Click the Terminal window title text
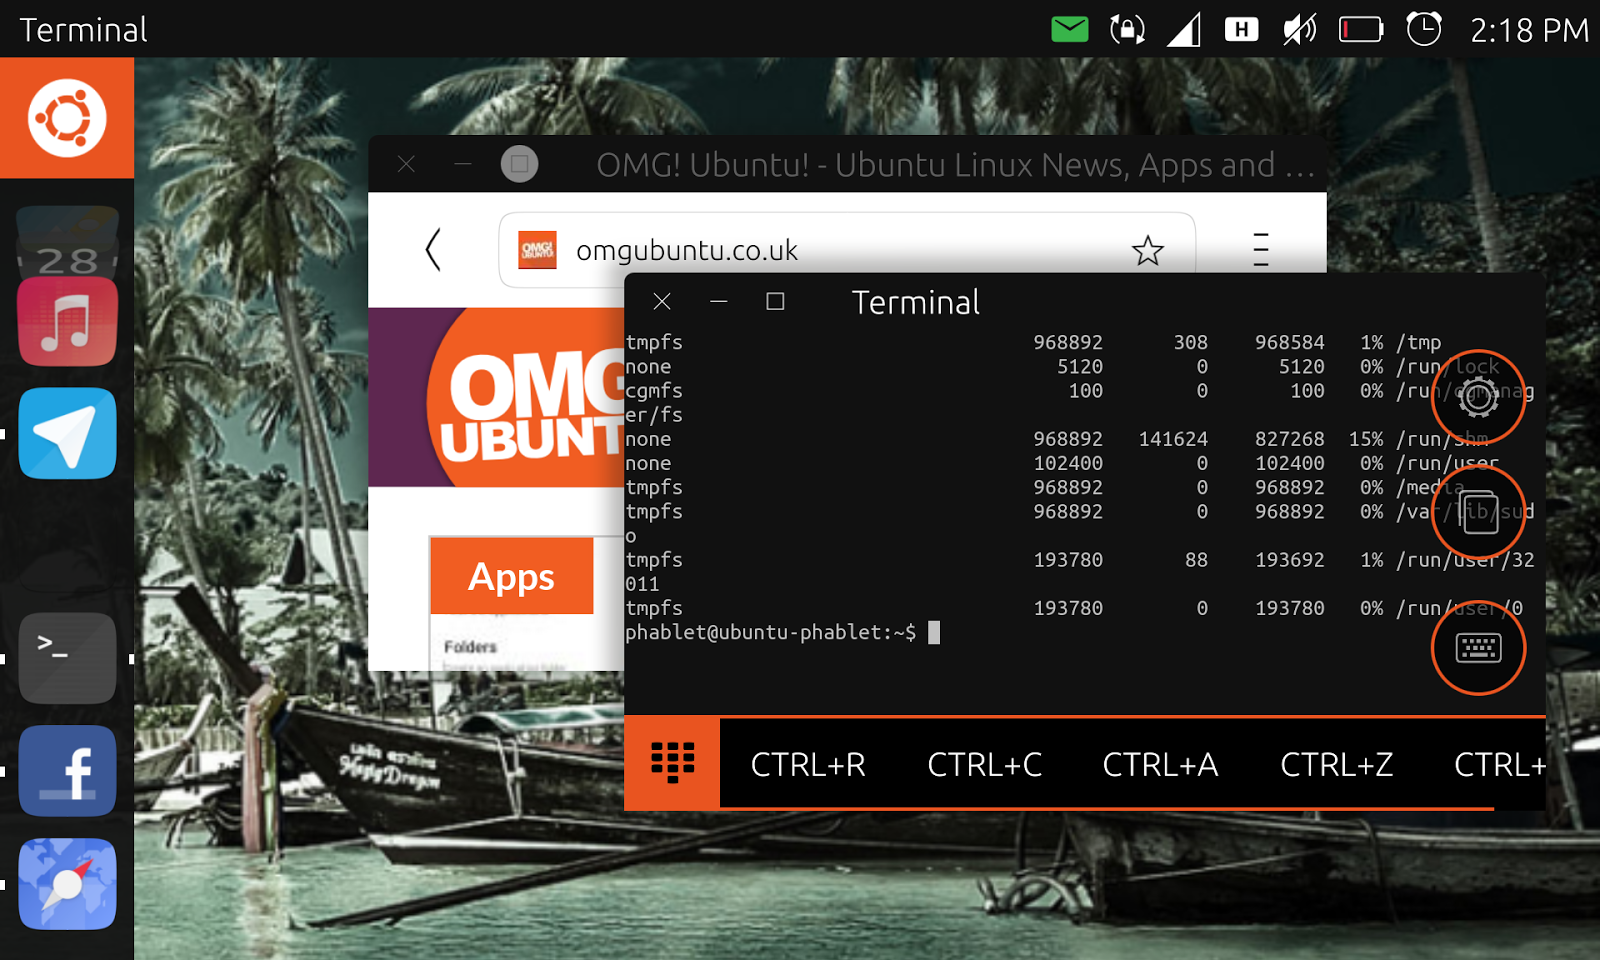Image resolution: width=1600 pixels, height=960 pixels. (x=915, y=302)
